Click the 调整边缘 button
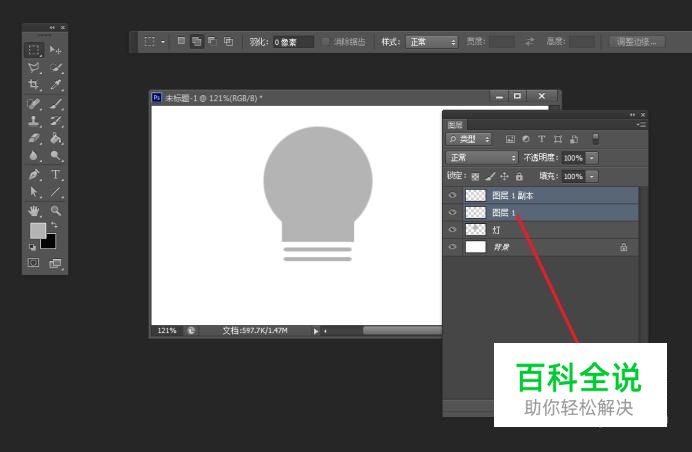This screenshot has height=452, width=692. click(636, 42)
